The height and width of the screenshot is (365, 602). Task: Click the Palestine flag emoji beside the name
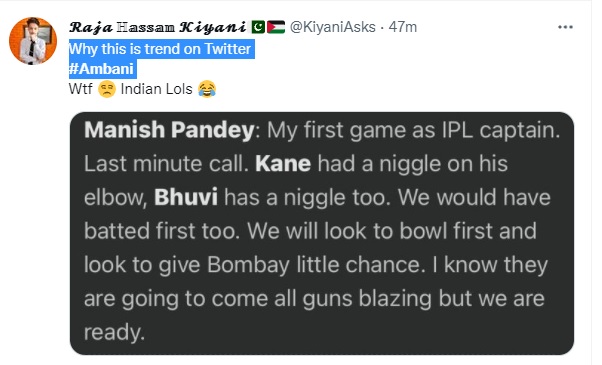tap(276, 27)
